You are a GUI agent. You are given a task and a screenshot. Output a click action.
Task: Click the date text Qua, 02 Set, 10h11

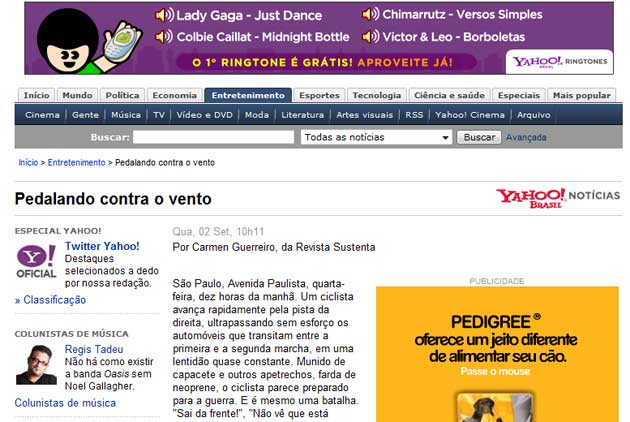click(x=218, y=231)
